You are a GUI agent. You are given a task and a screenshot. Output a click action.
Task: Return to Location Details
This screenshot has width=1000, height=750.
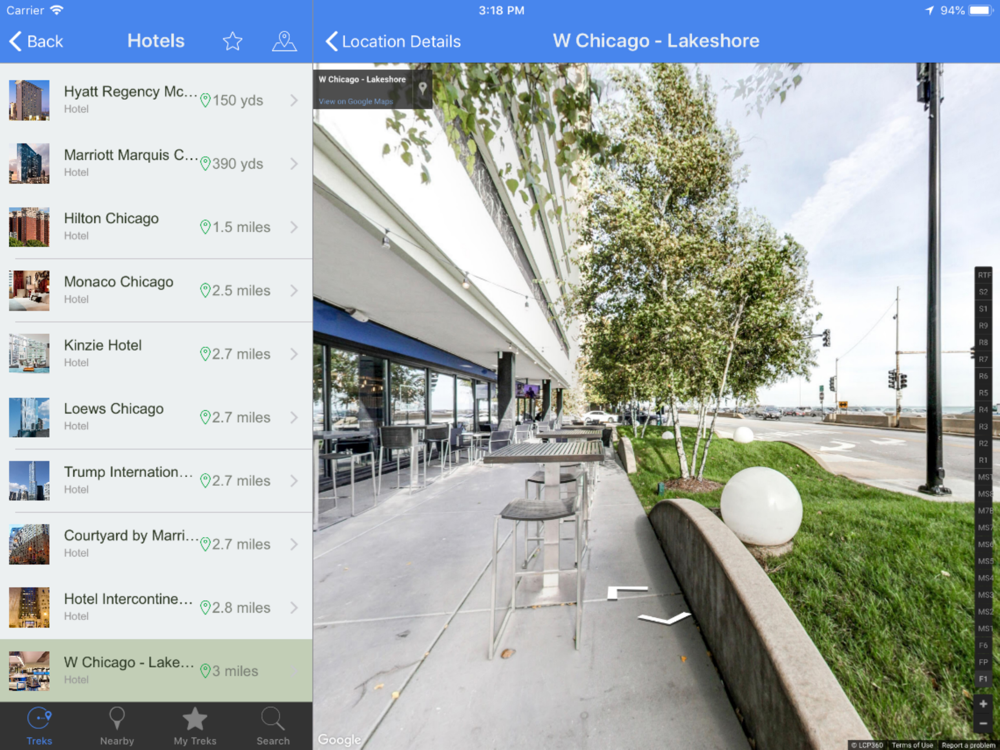point(393,41)
